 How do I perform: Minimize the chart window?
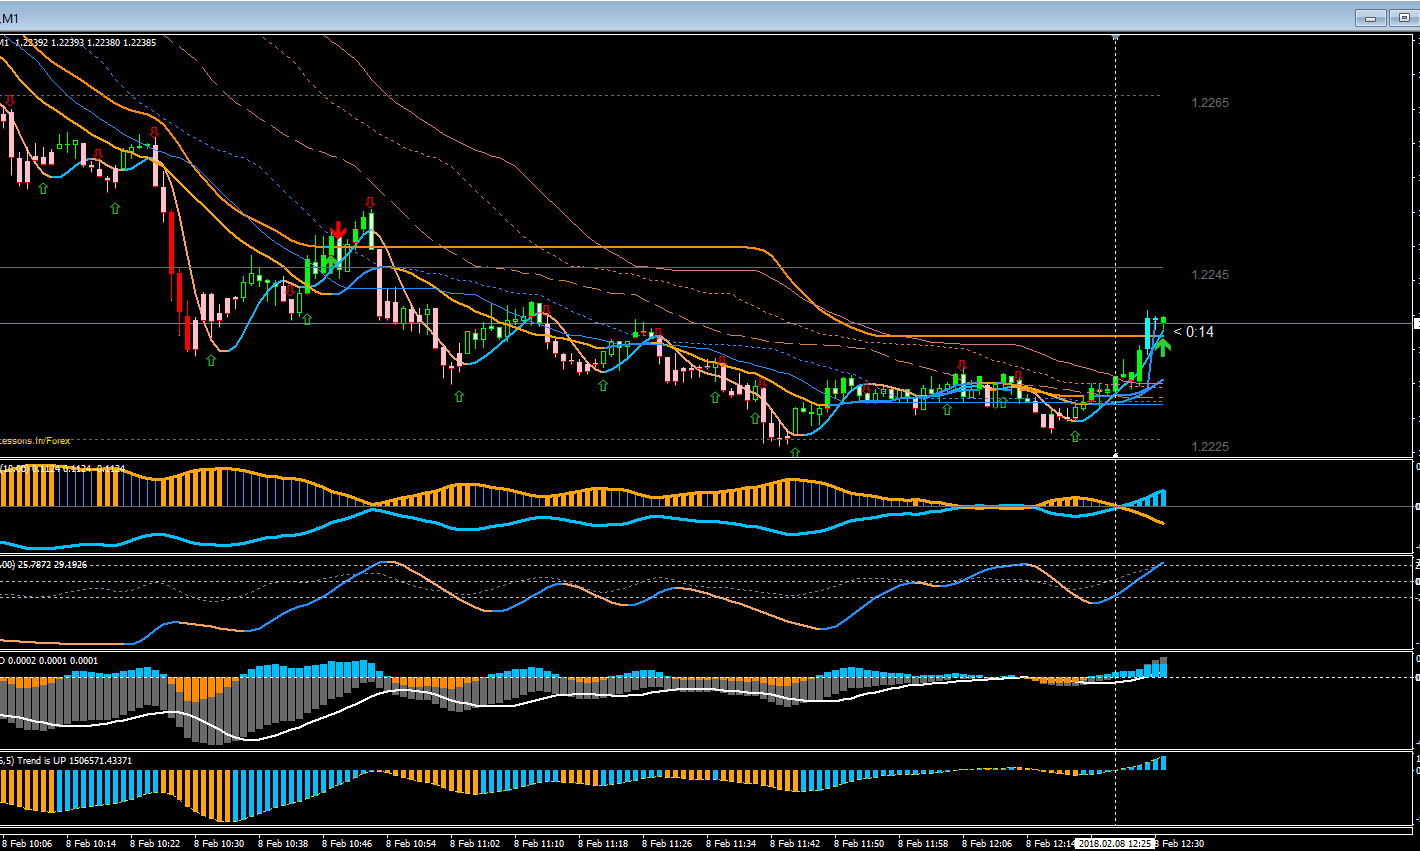click(1370, 18)
